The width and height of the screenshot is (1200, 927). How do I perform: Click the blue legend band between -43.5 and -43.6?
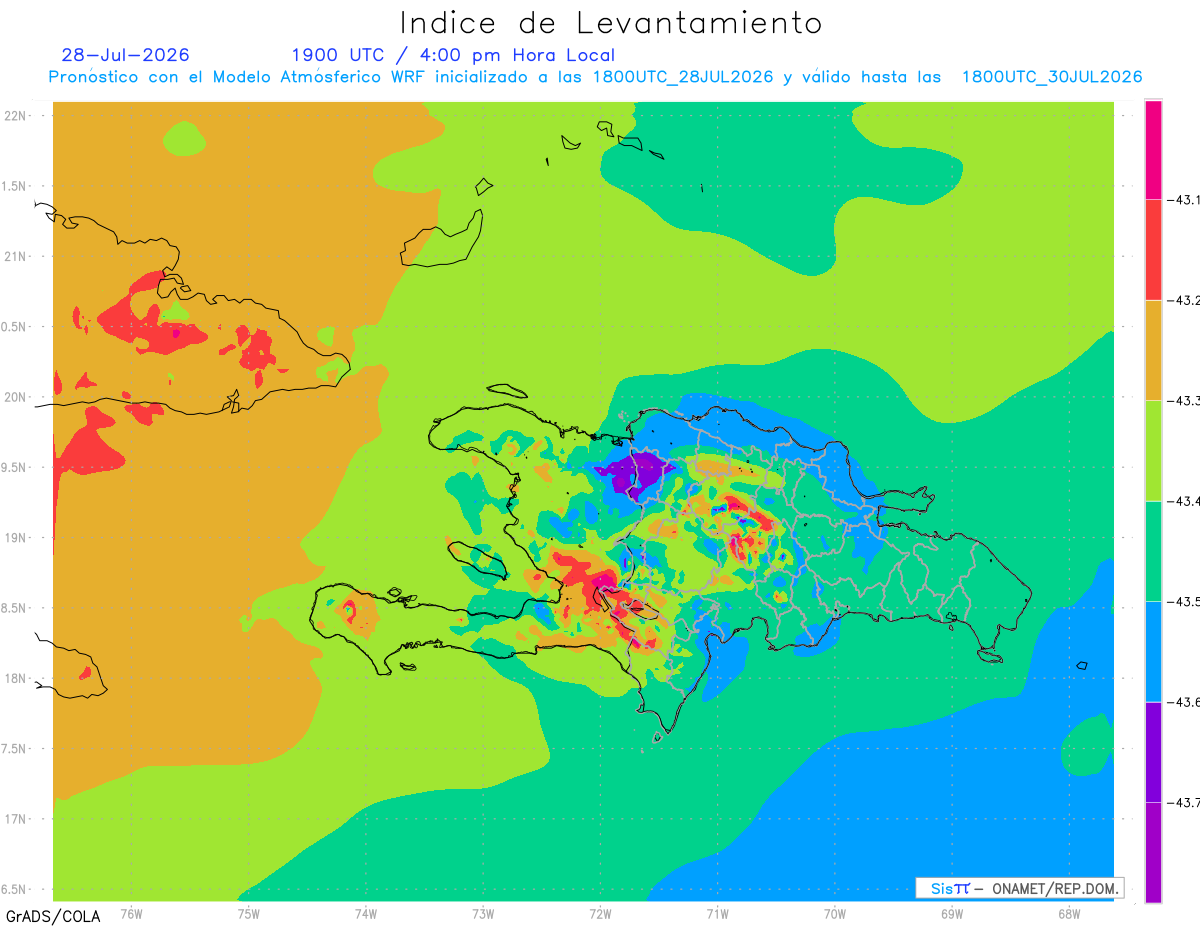pyautogui.click(x=1153, y=651)
